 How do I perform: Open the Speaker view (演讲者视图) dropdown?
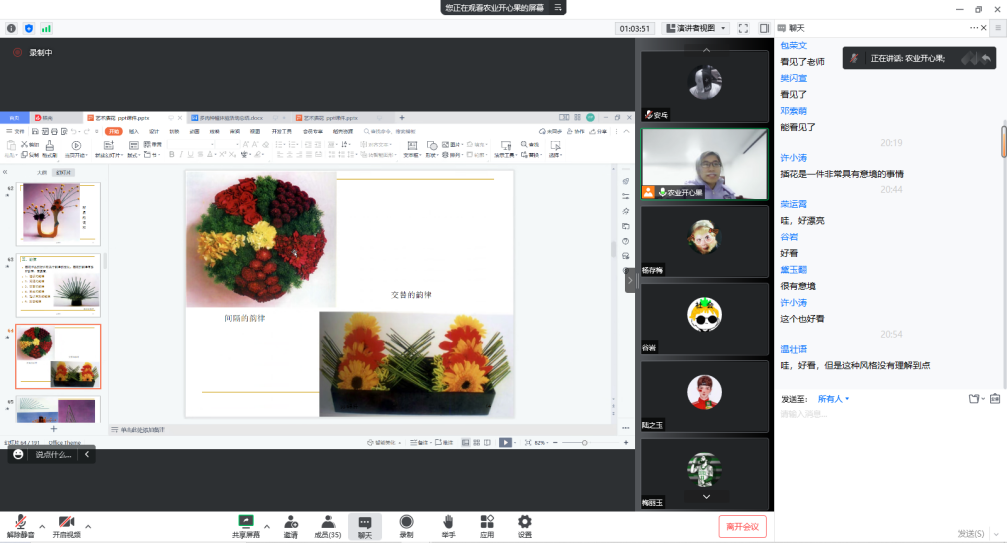(696, 28)
